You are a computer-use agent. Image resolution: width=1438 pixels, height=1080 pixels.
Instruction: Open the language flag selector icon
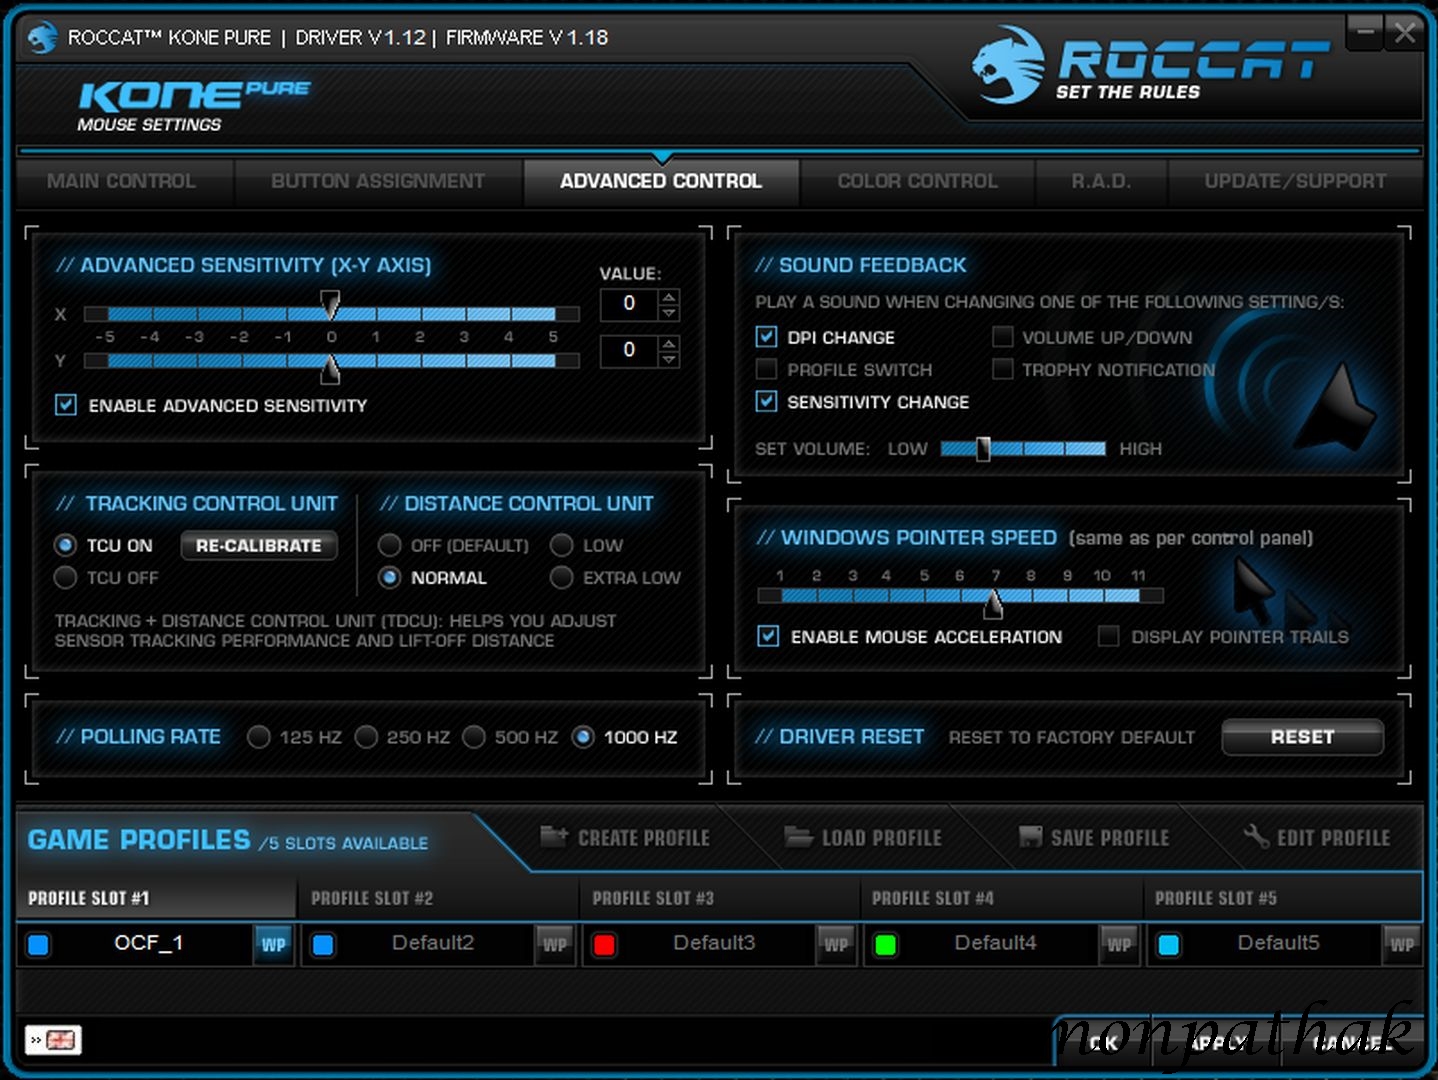coord(54,1040)
